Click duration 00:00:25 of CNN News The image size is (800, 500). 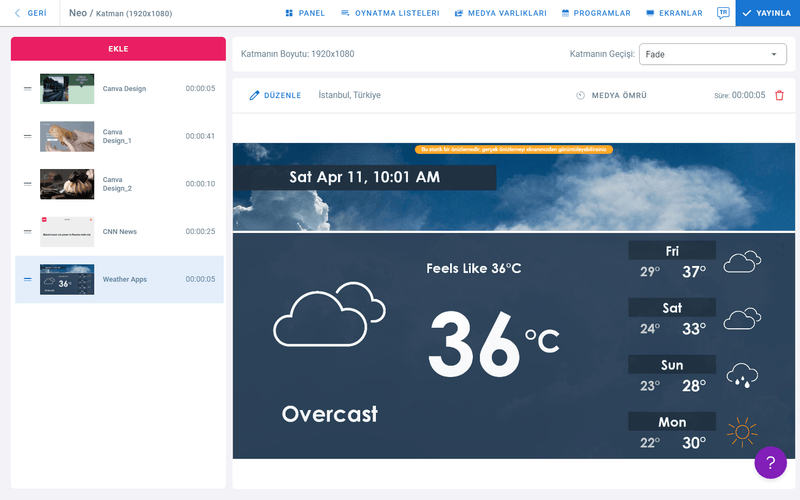pos(200,232)
